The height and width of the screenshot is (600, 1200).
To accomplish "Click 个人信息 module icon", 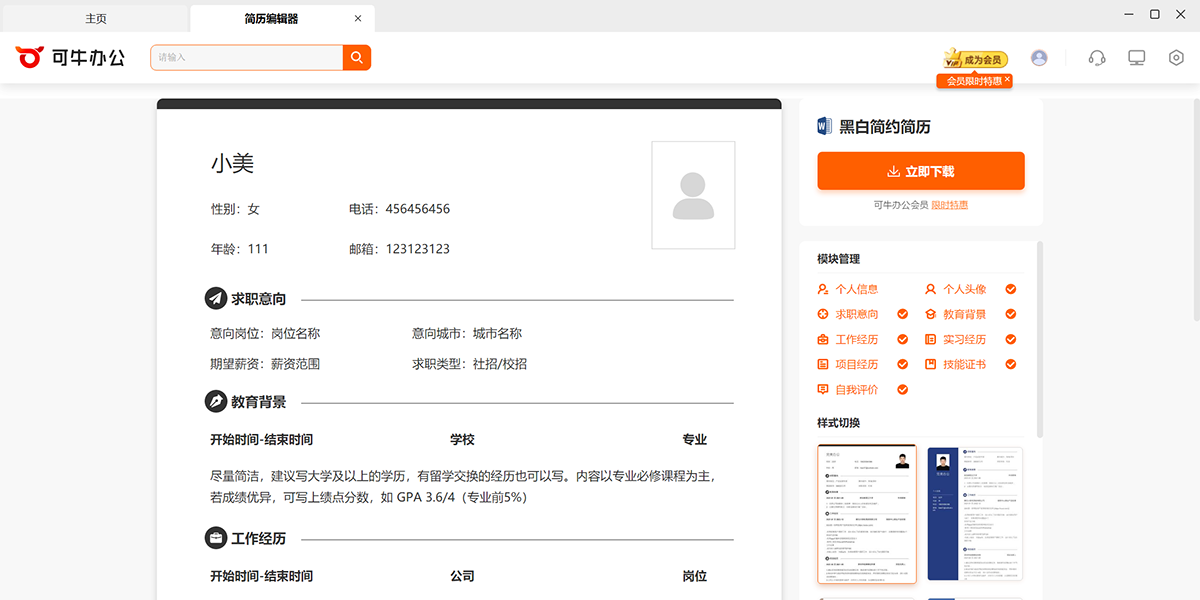I will pos(823,289).
